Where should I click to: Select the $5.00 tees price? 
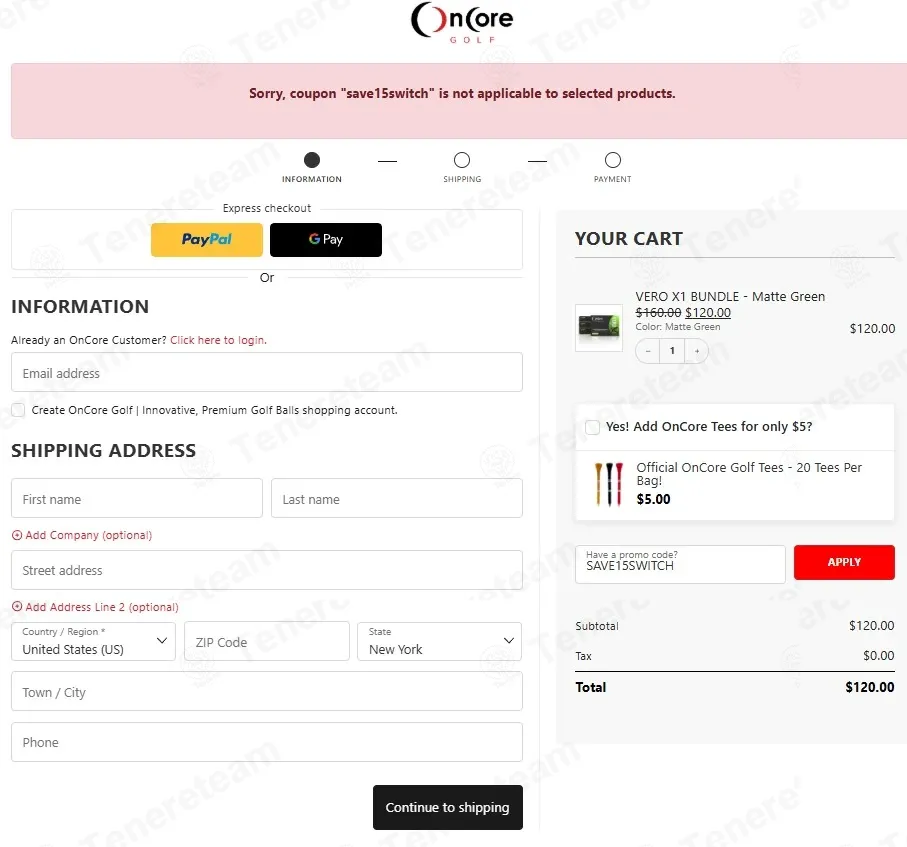pos(653,499)
